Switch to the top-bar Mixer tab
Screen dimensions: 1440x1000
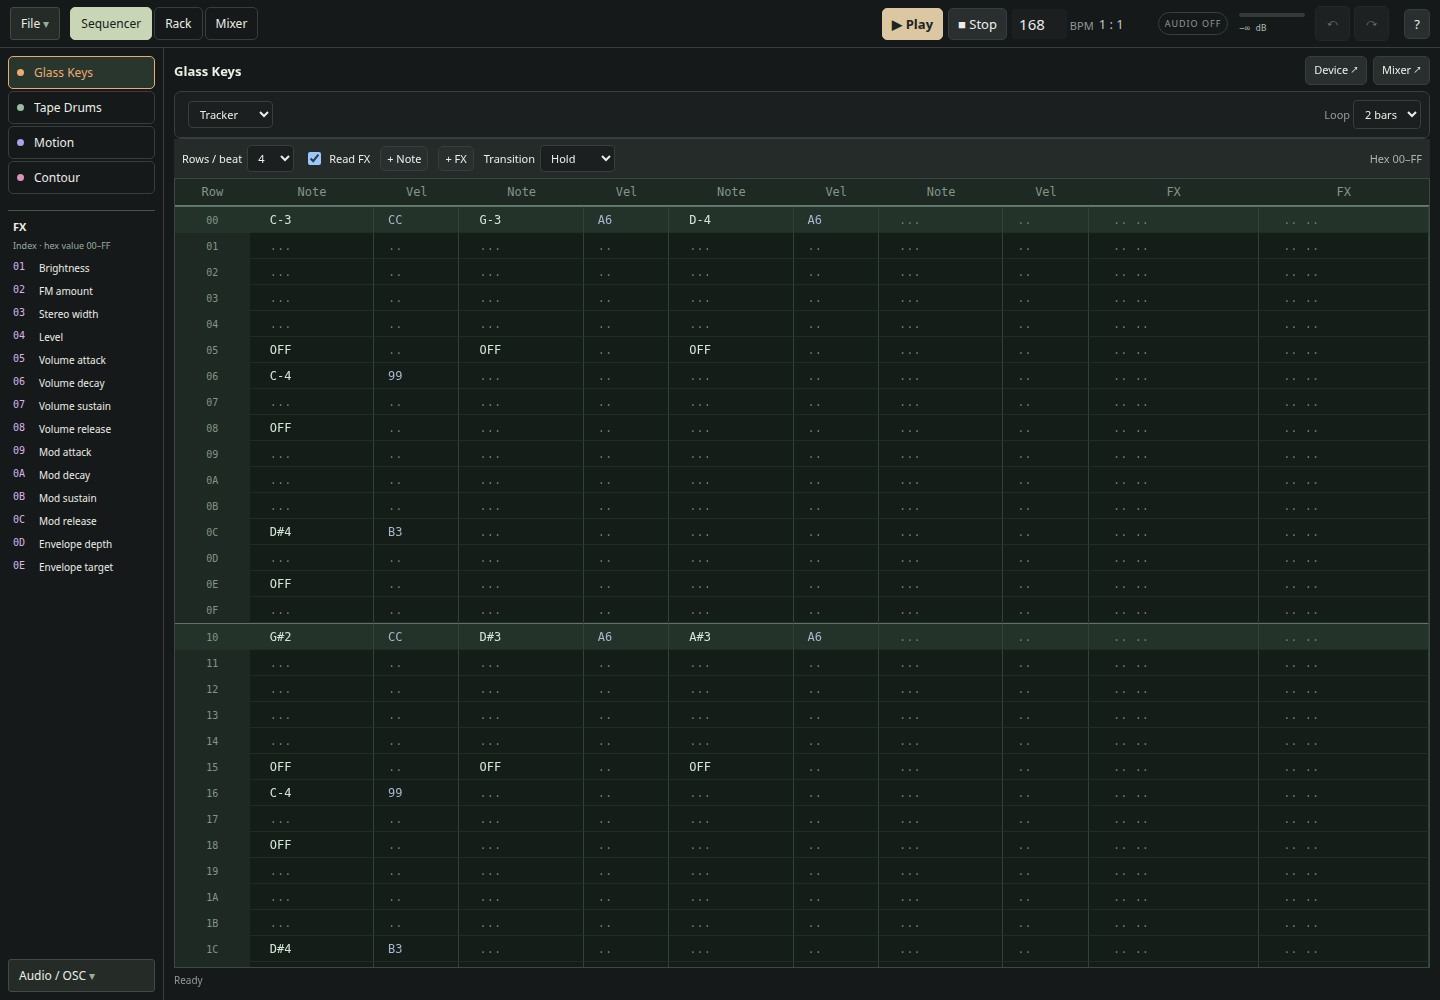(x=231, y=23)
